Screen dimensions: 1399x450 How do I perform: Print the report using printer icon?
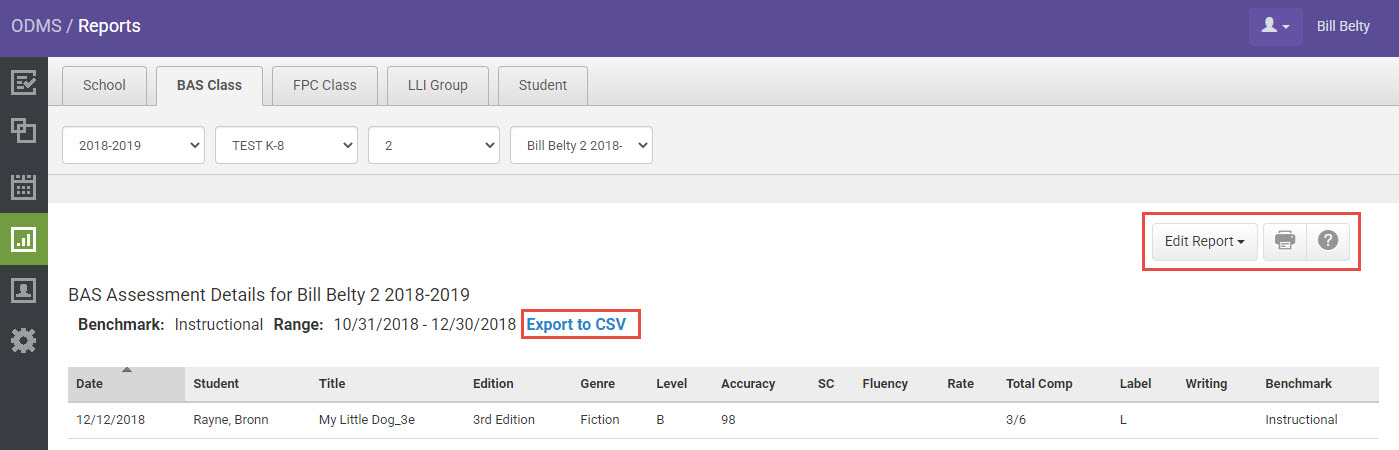coord(1285,241)
